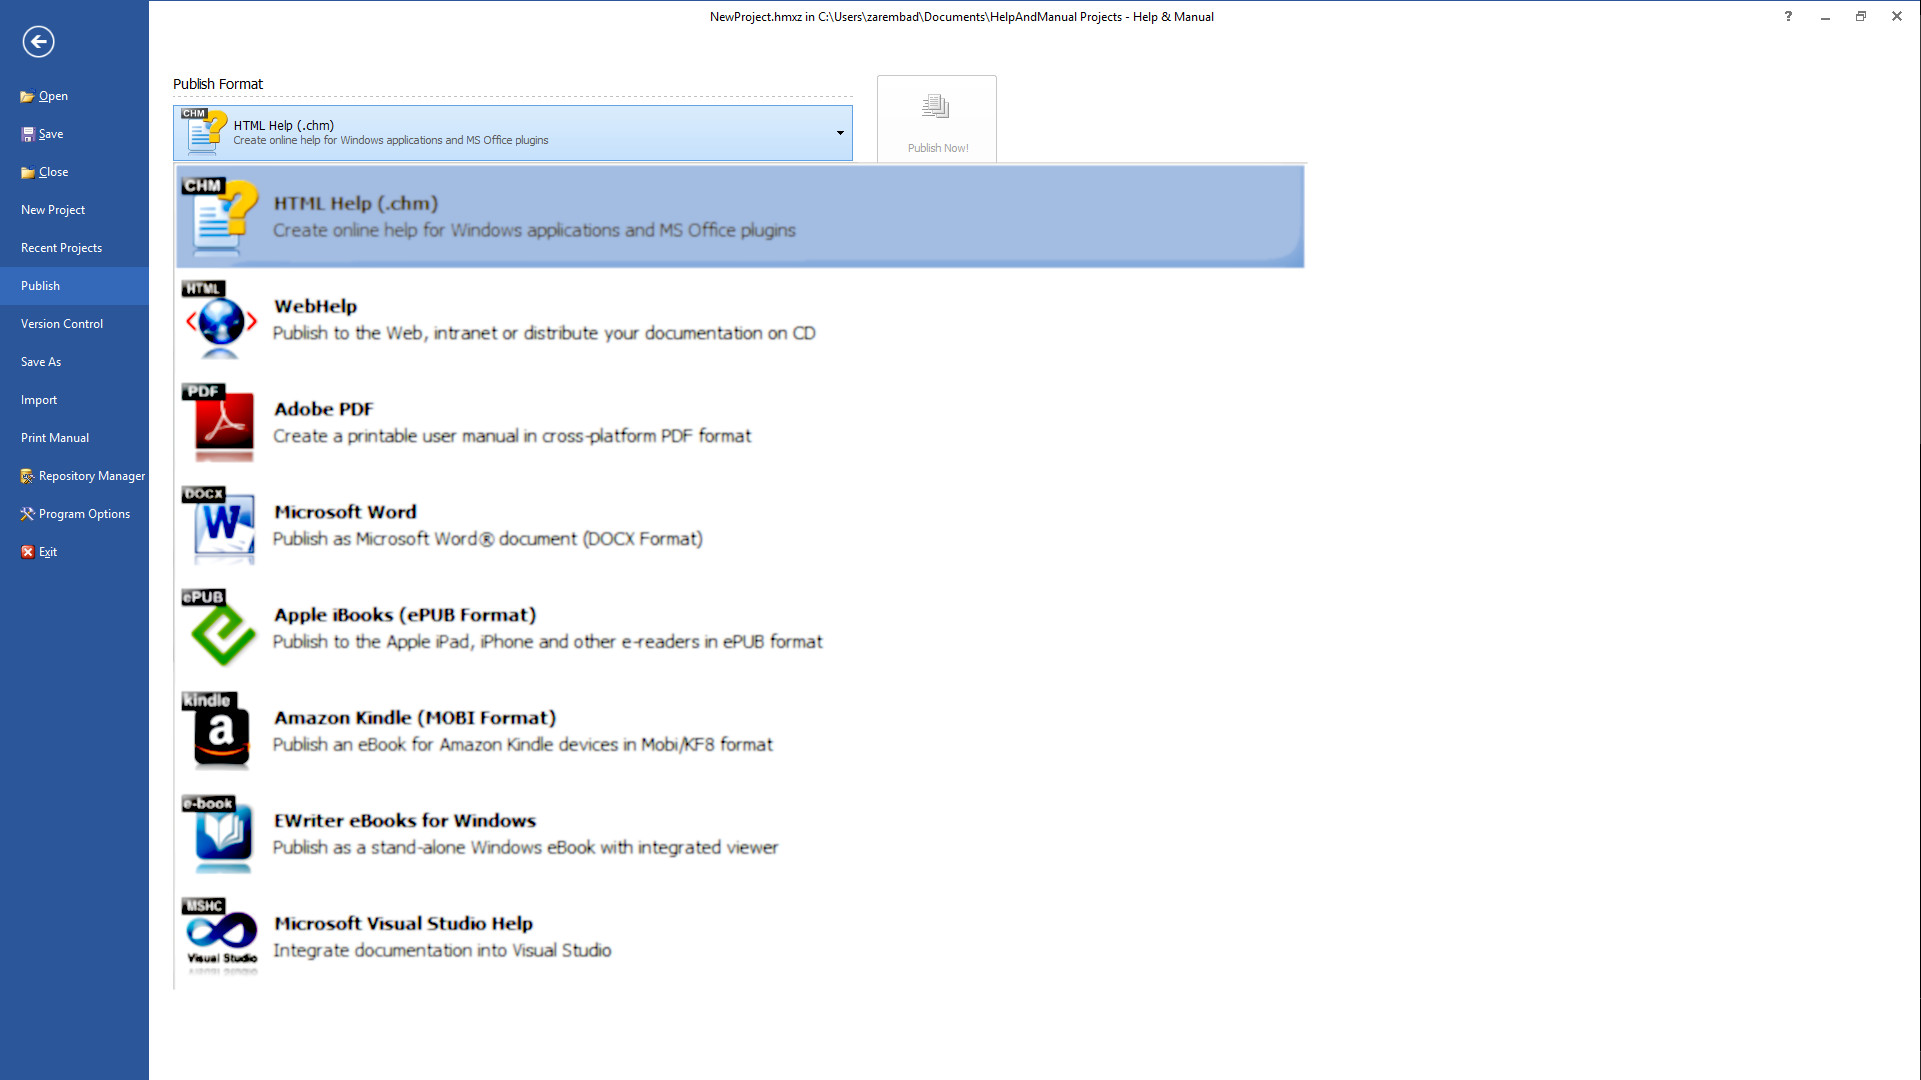Click the Adobe PDF icon

pyautogui.click(x=220, y=422)
